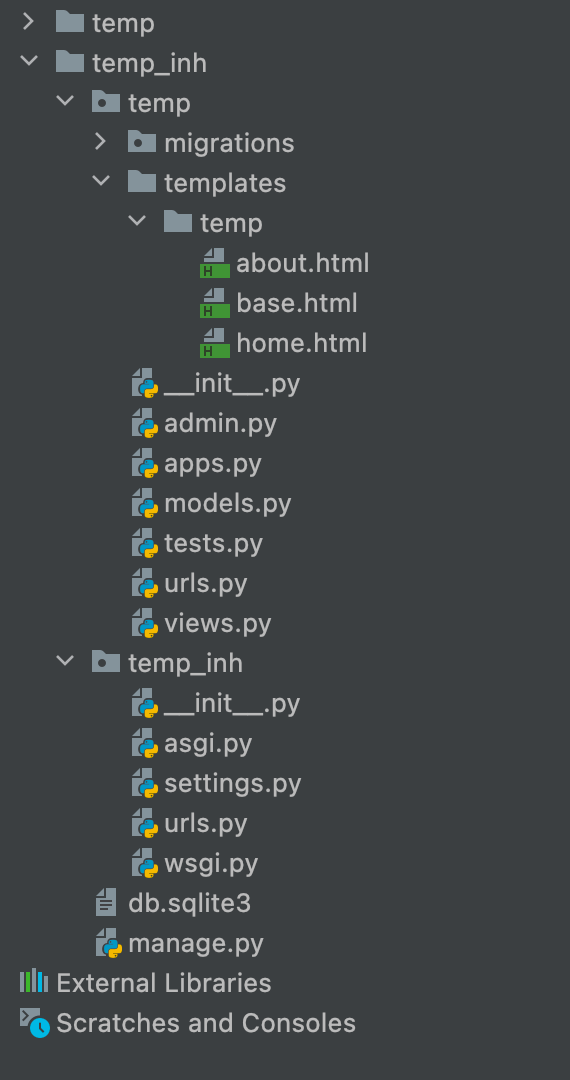Image resolution: width=570 pixels, height=1080 pixels.
Task: Click the Python icon beside admin.py
Action: pyautogui.click(x=145, y=423)
